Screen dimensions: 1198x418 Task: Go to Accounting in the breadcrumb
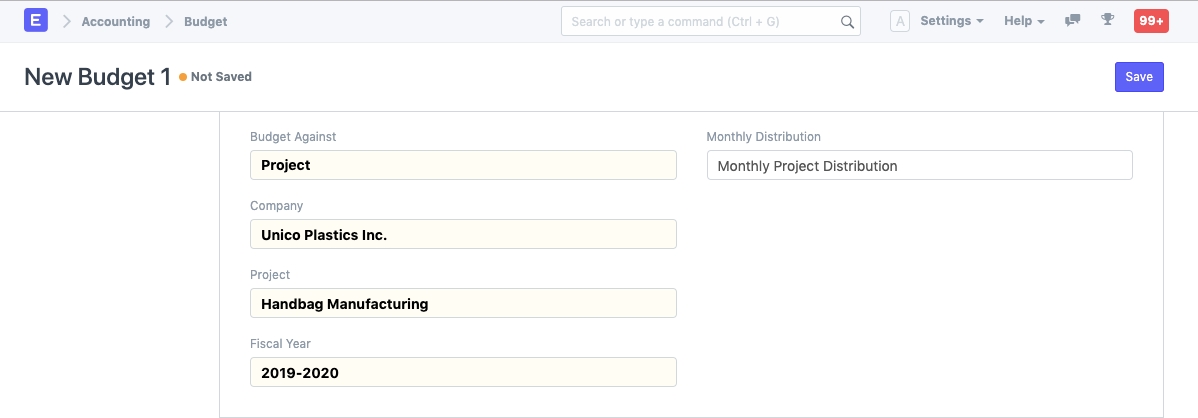116,21
